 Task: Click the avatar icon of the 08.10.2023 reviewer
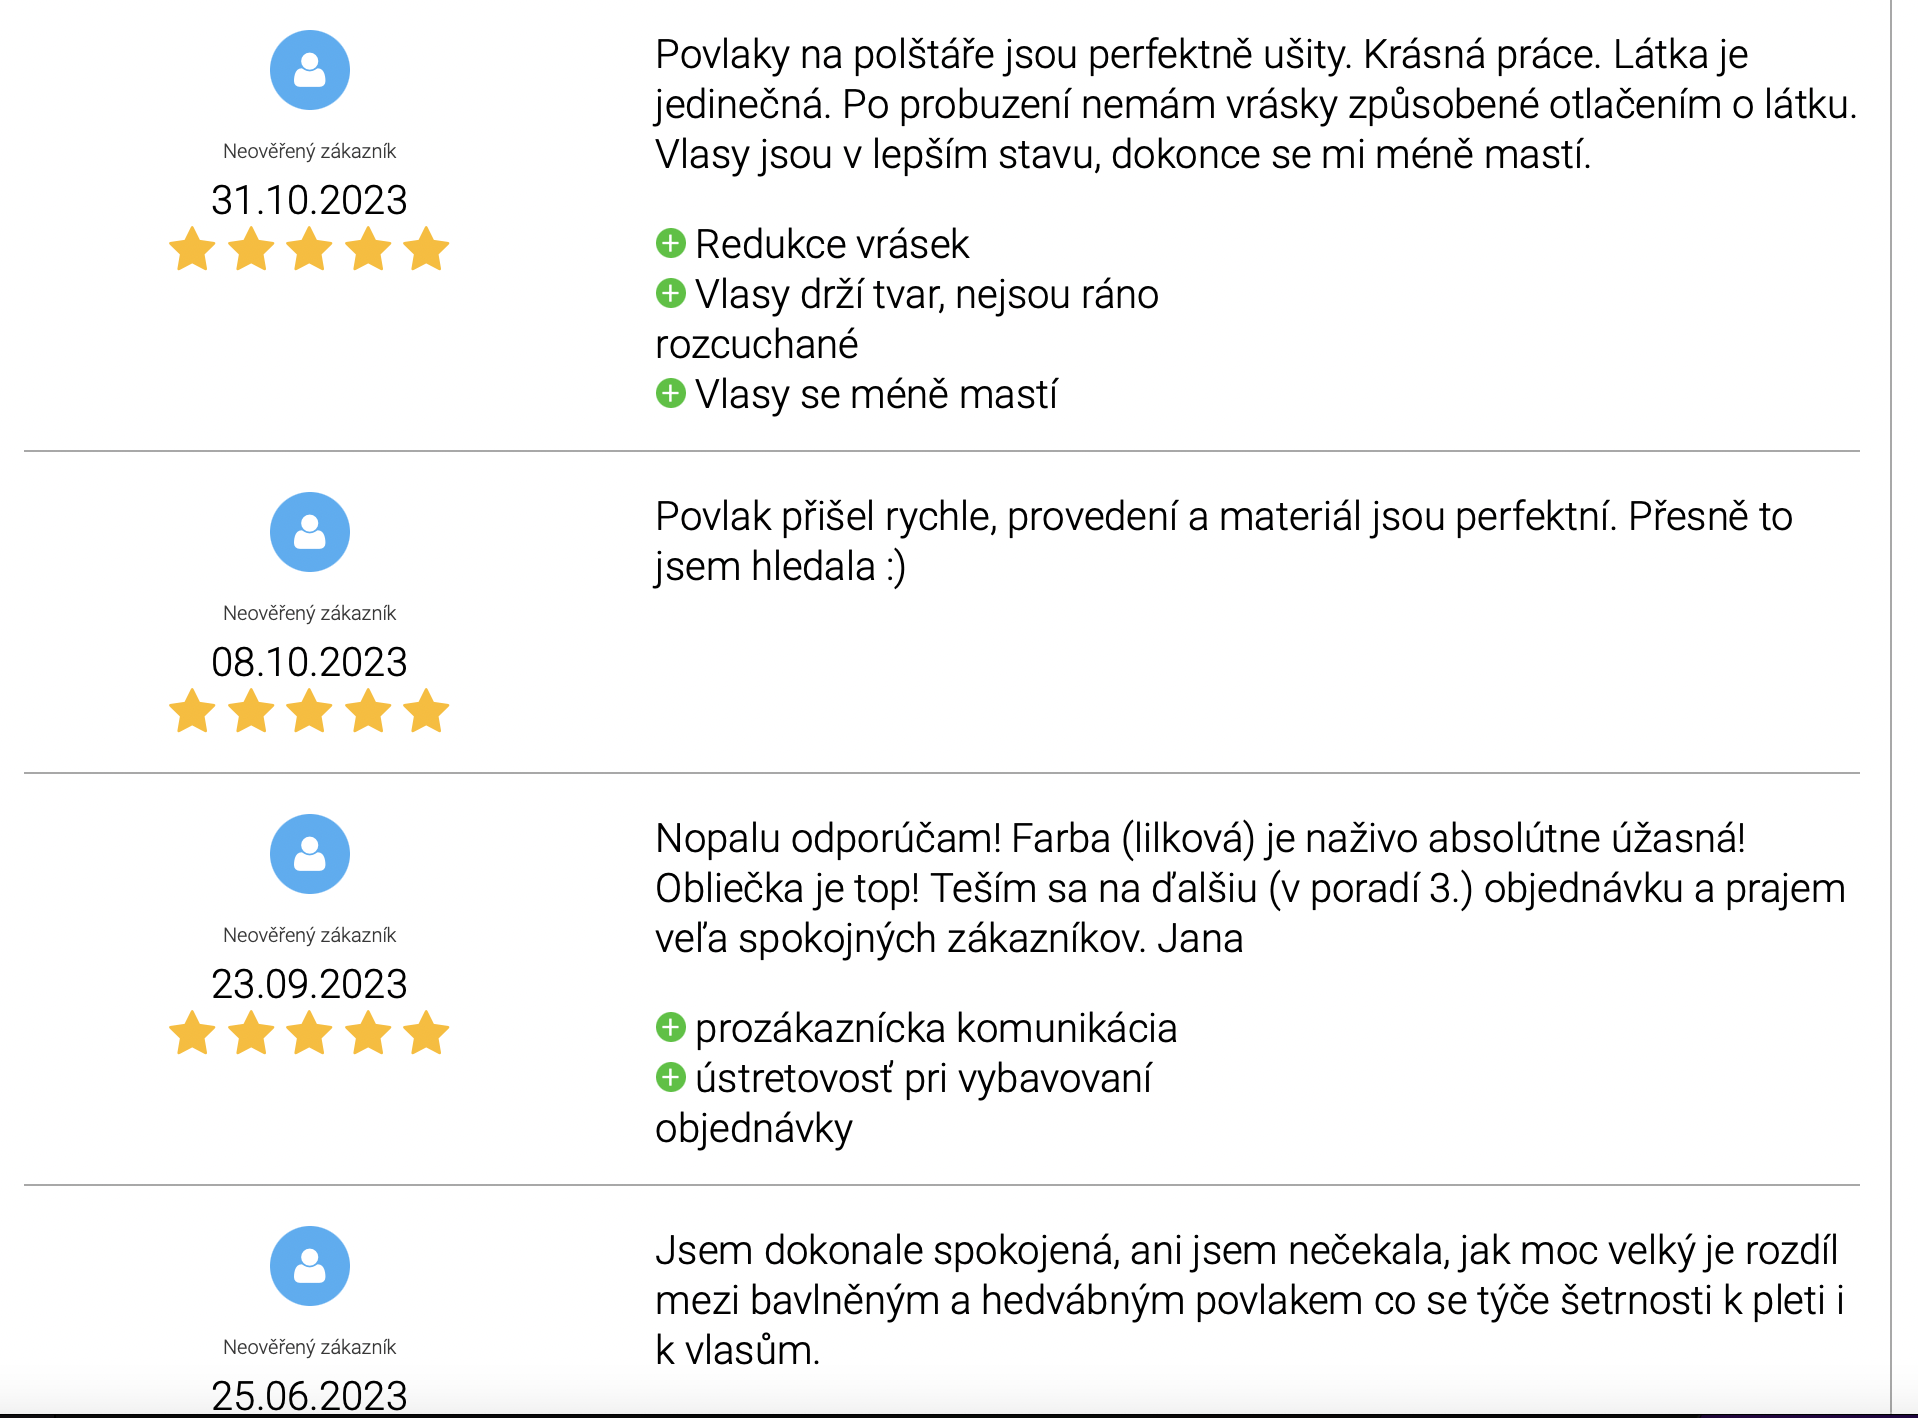310,532
